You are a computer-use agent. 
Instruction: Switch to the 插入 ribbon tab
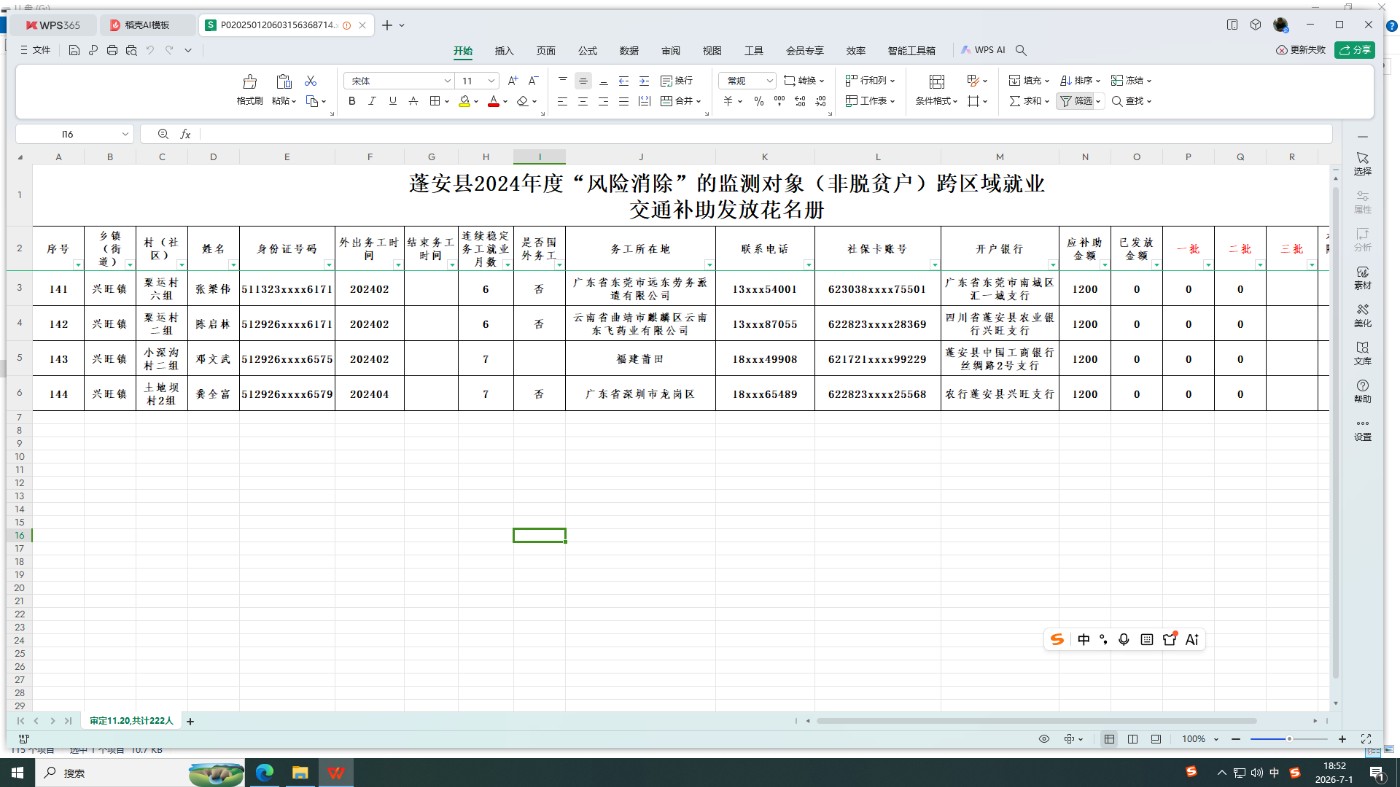pyautogui.click(x=504, y=50)
